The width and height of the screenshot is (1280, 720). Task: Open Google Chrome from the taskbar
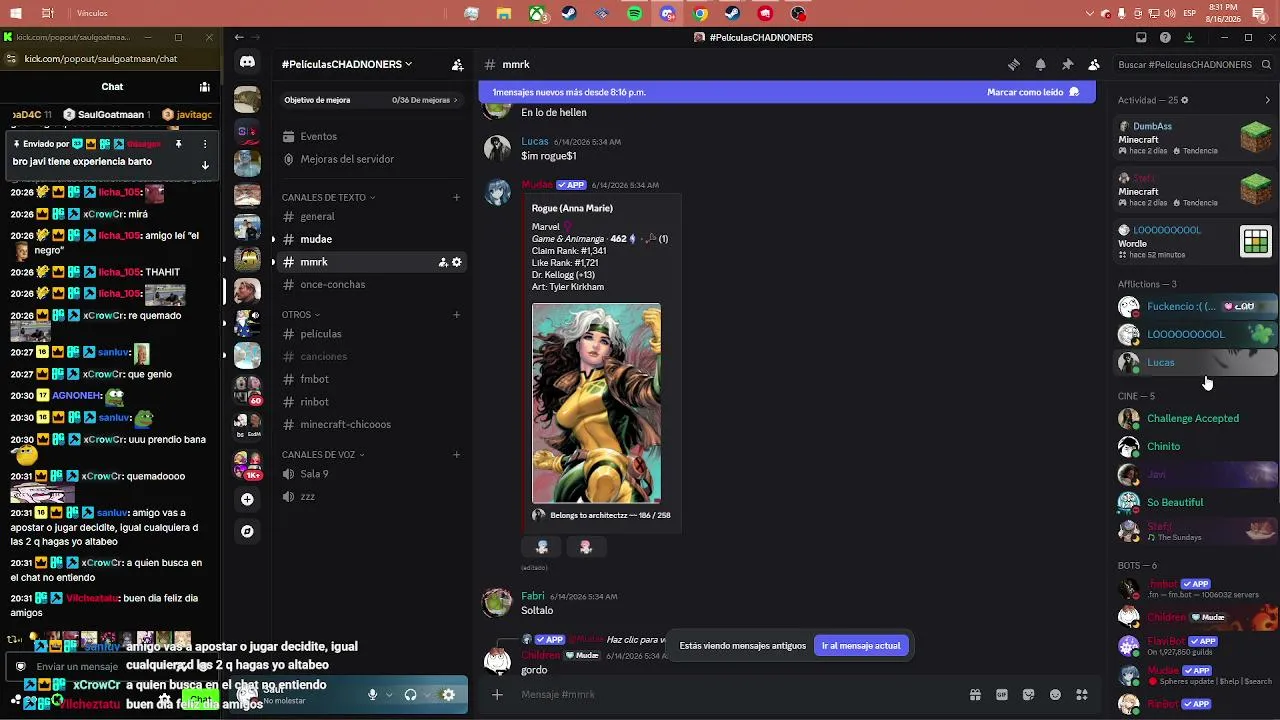(x=700, y=14)
